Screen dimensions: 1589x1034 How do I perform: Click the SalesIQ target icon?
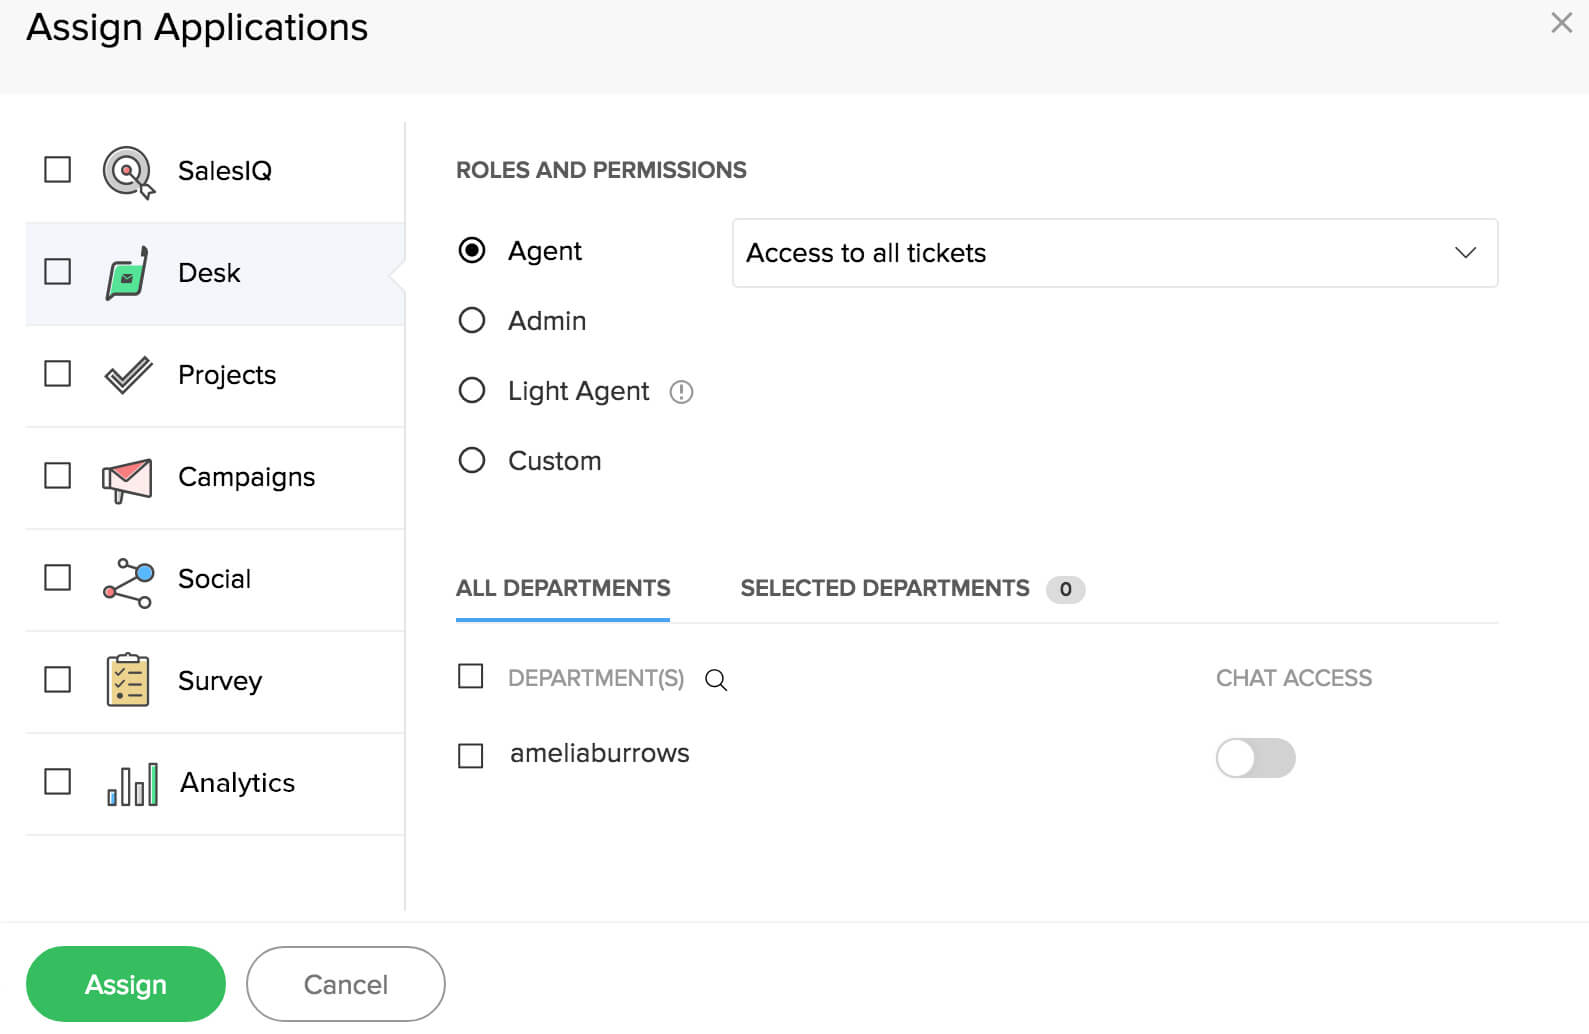pos(129,172)
